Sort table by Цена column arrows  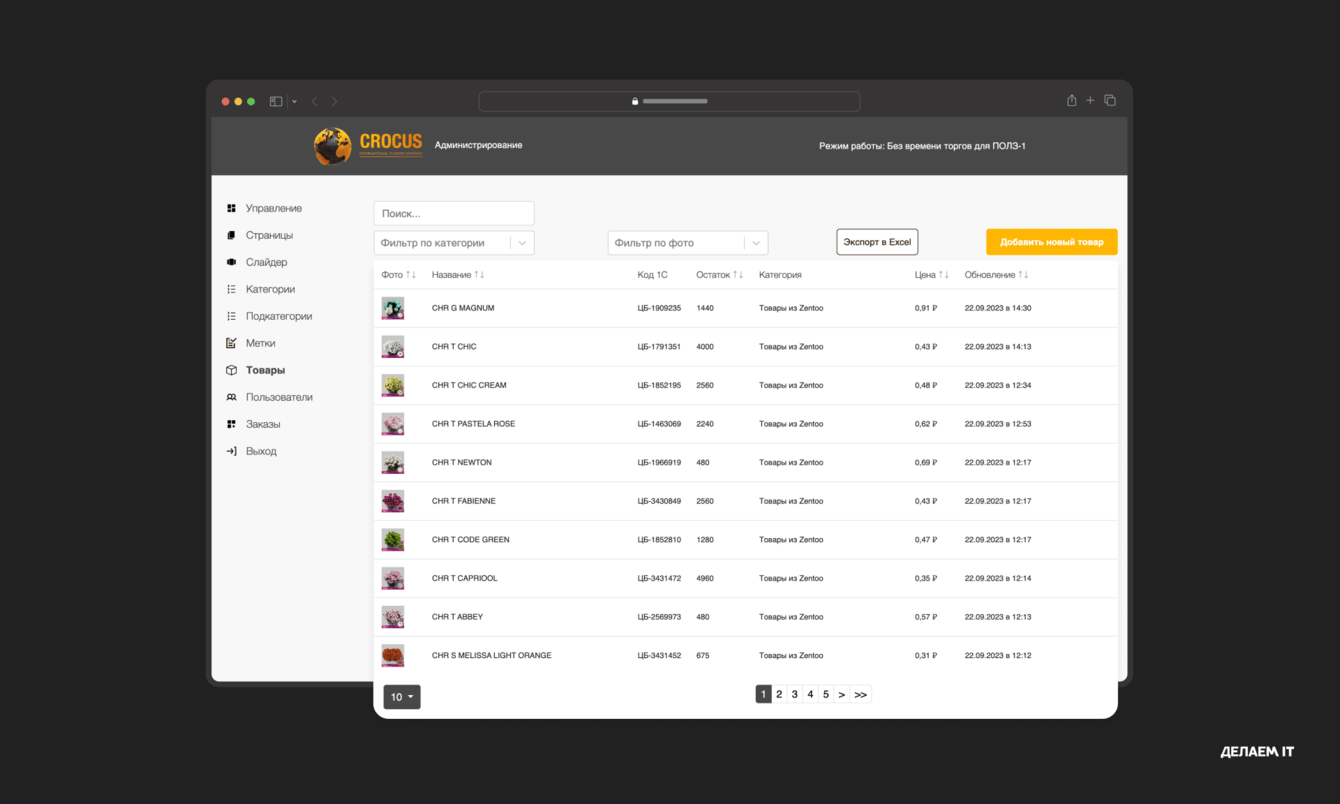point(943,275)
